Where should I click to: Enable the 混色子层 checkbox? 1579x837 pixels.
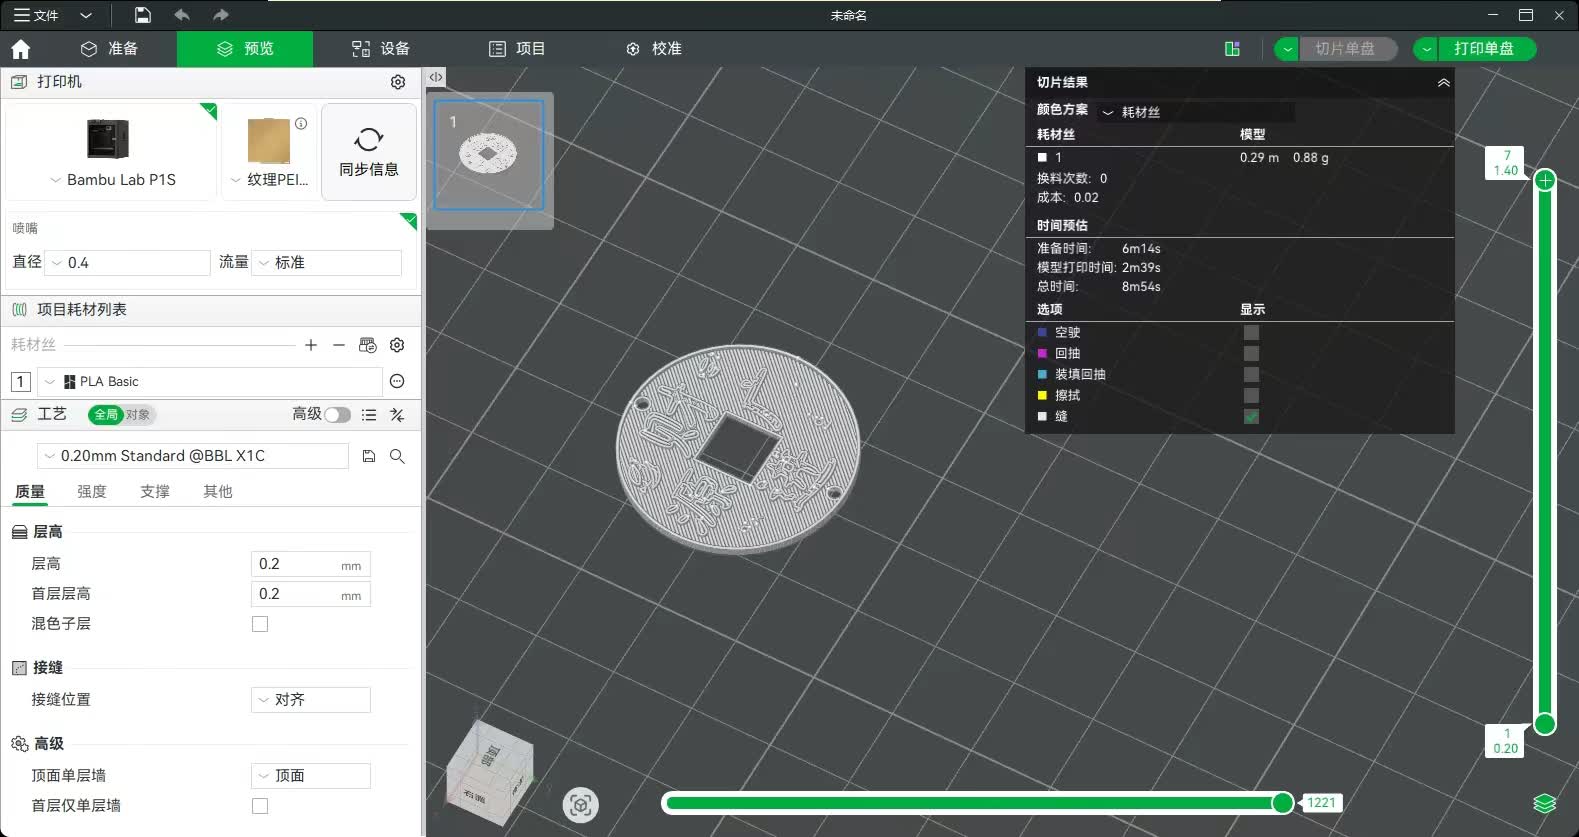(260, 624)
